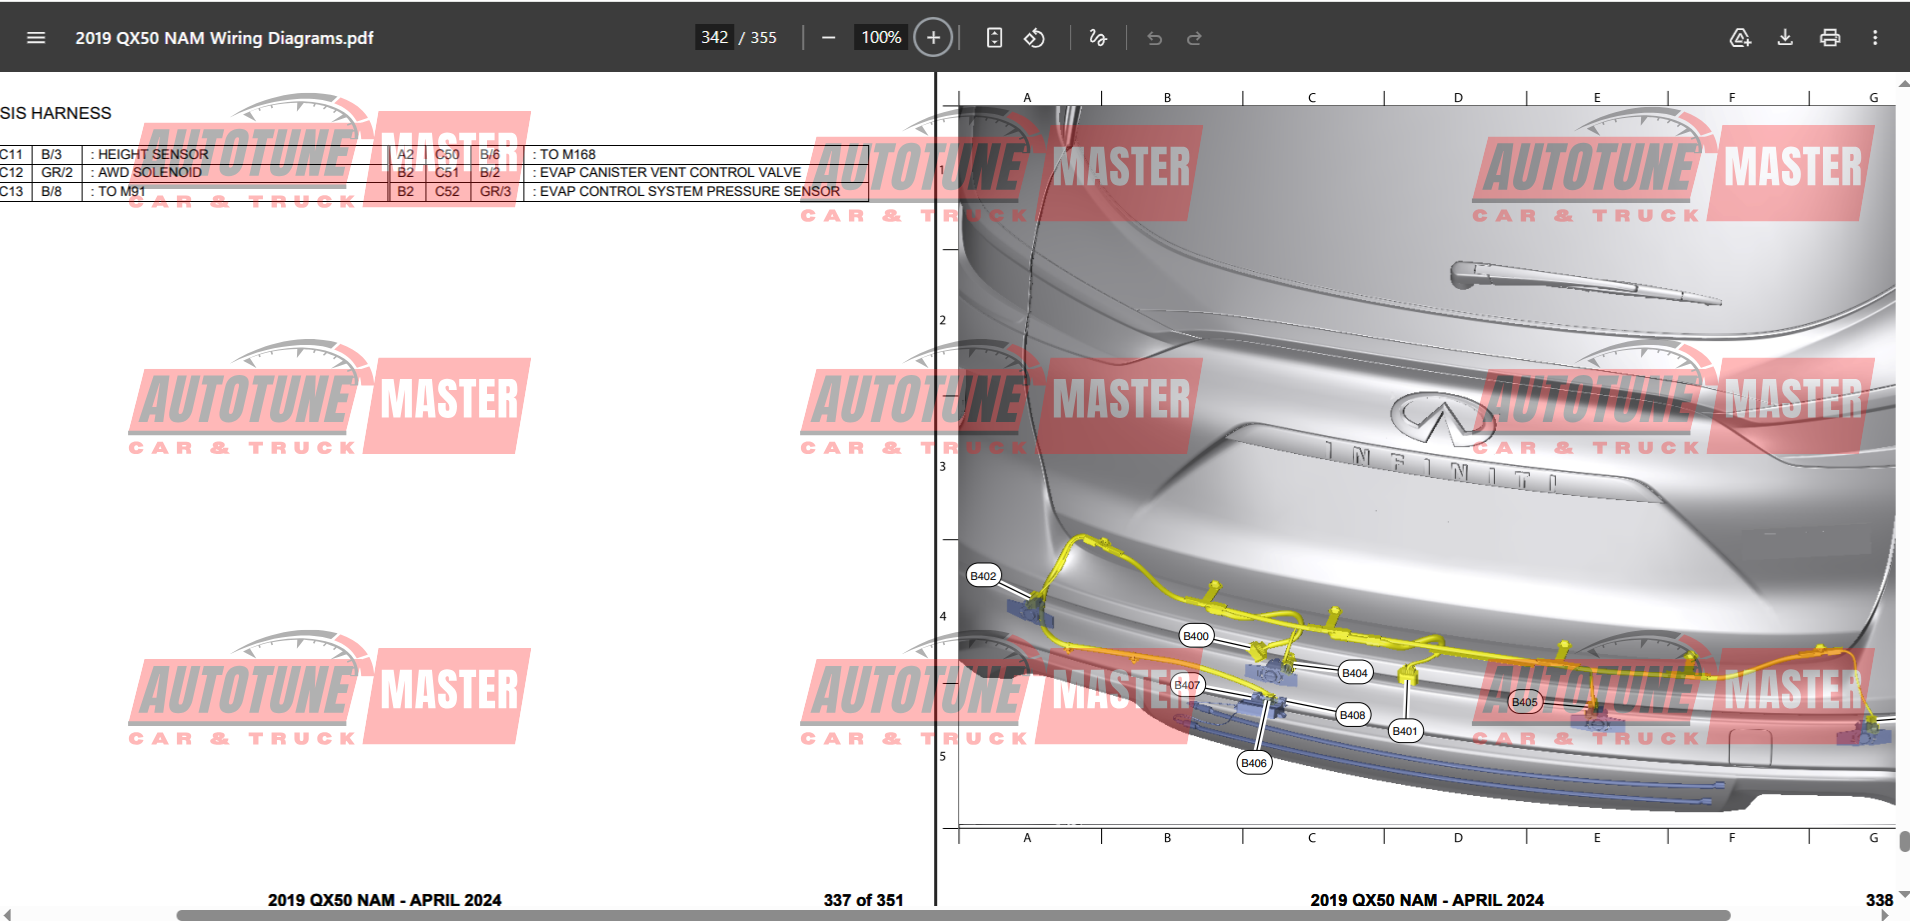Click the GR/2 color code cell
The image size is (1910, 921).
[x=57, y=172]
